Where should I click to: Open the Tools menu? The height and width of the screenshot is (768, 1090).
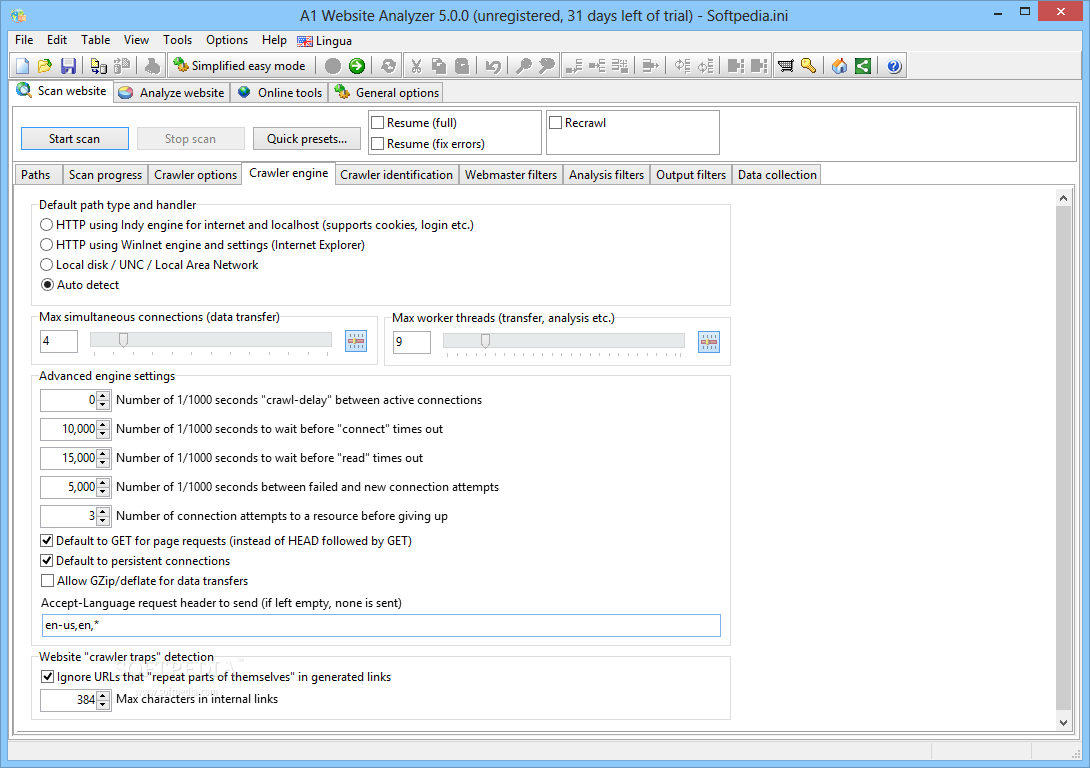[x=177, y=40]
